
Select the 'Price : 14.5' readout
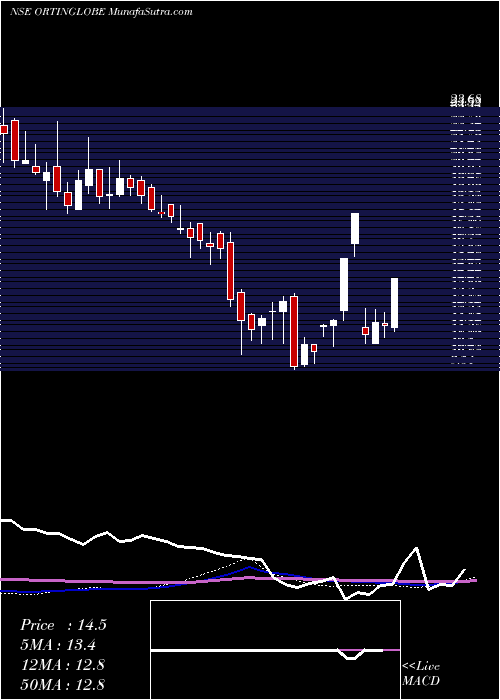(63, 625)
